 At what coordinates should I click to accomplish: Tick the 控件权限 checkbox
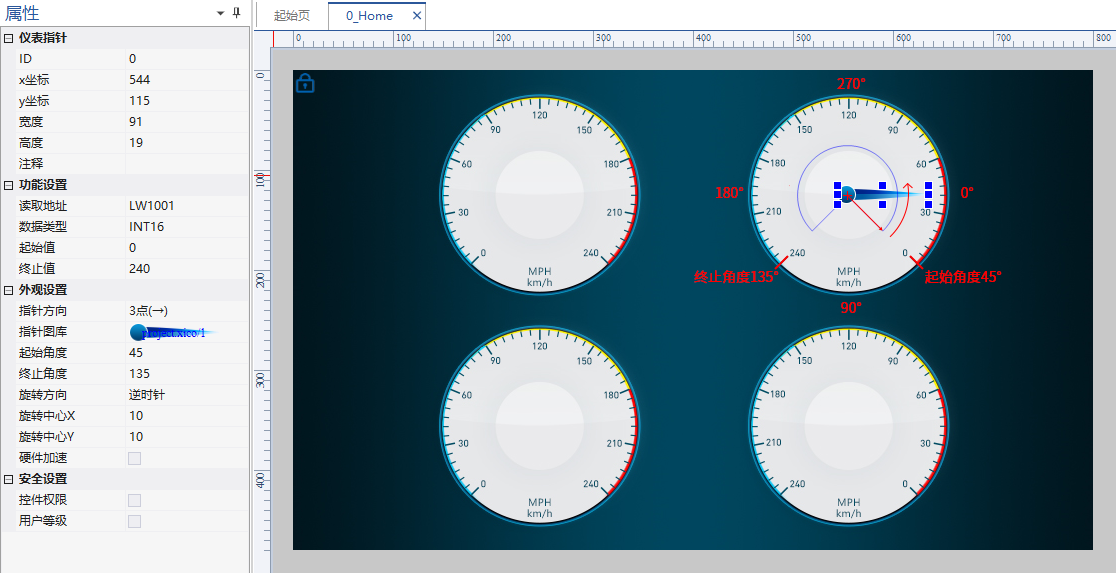pos(135,500)
